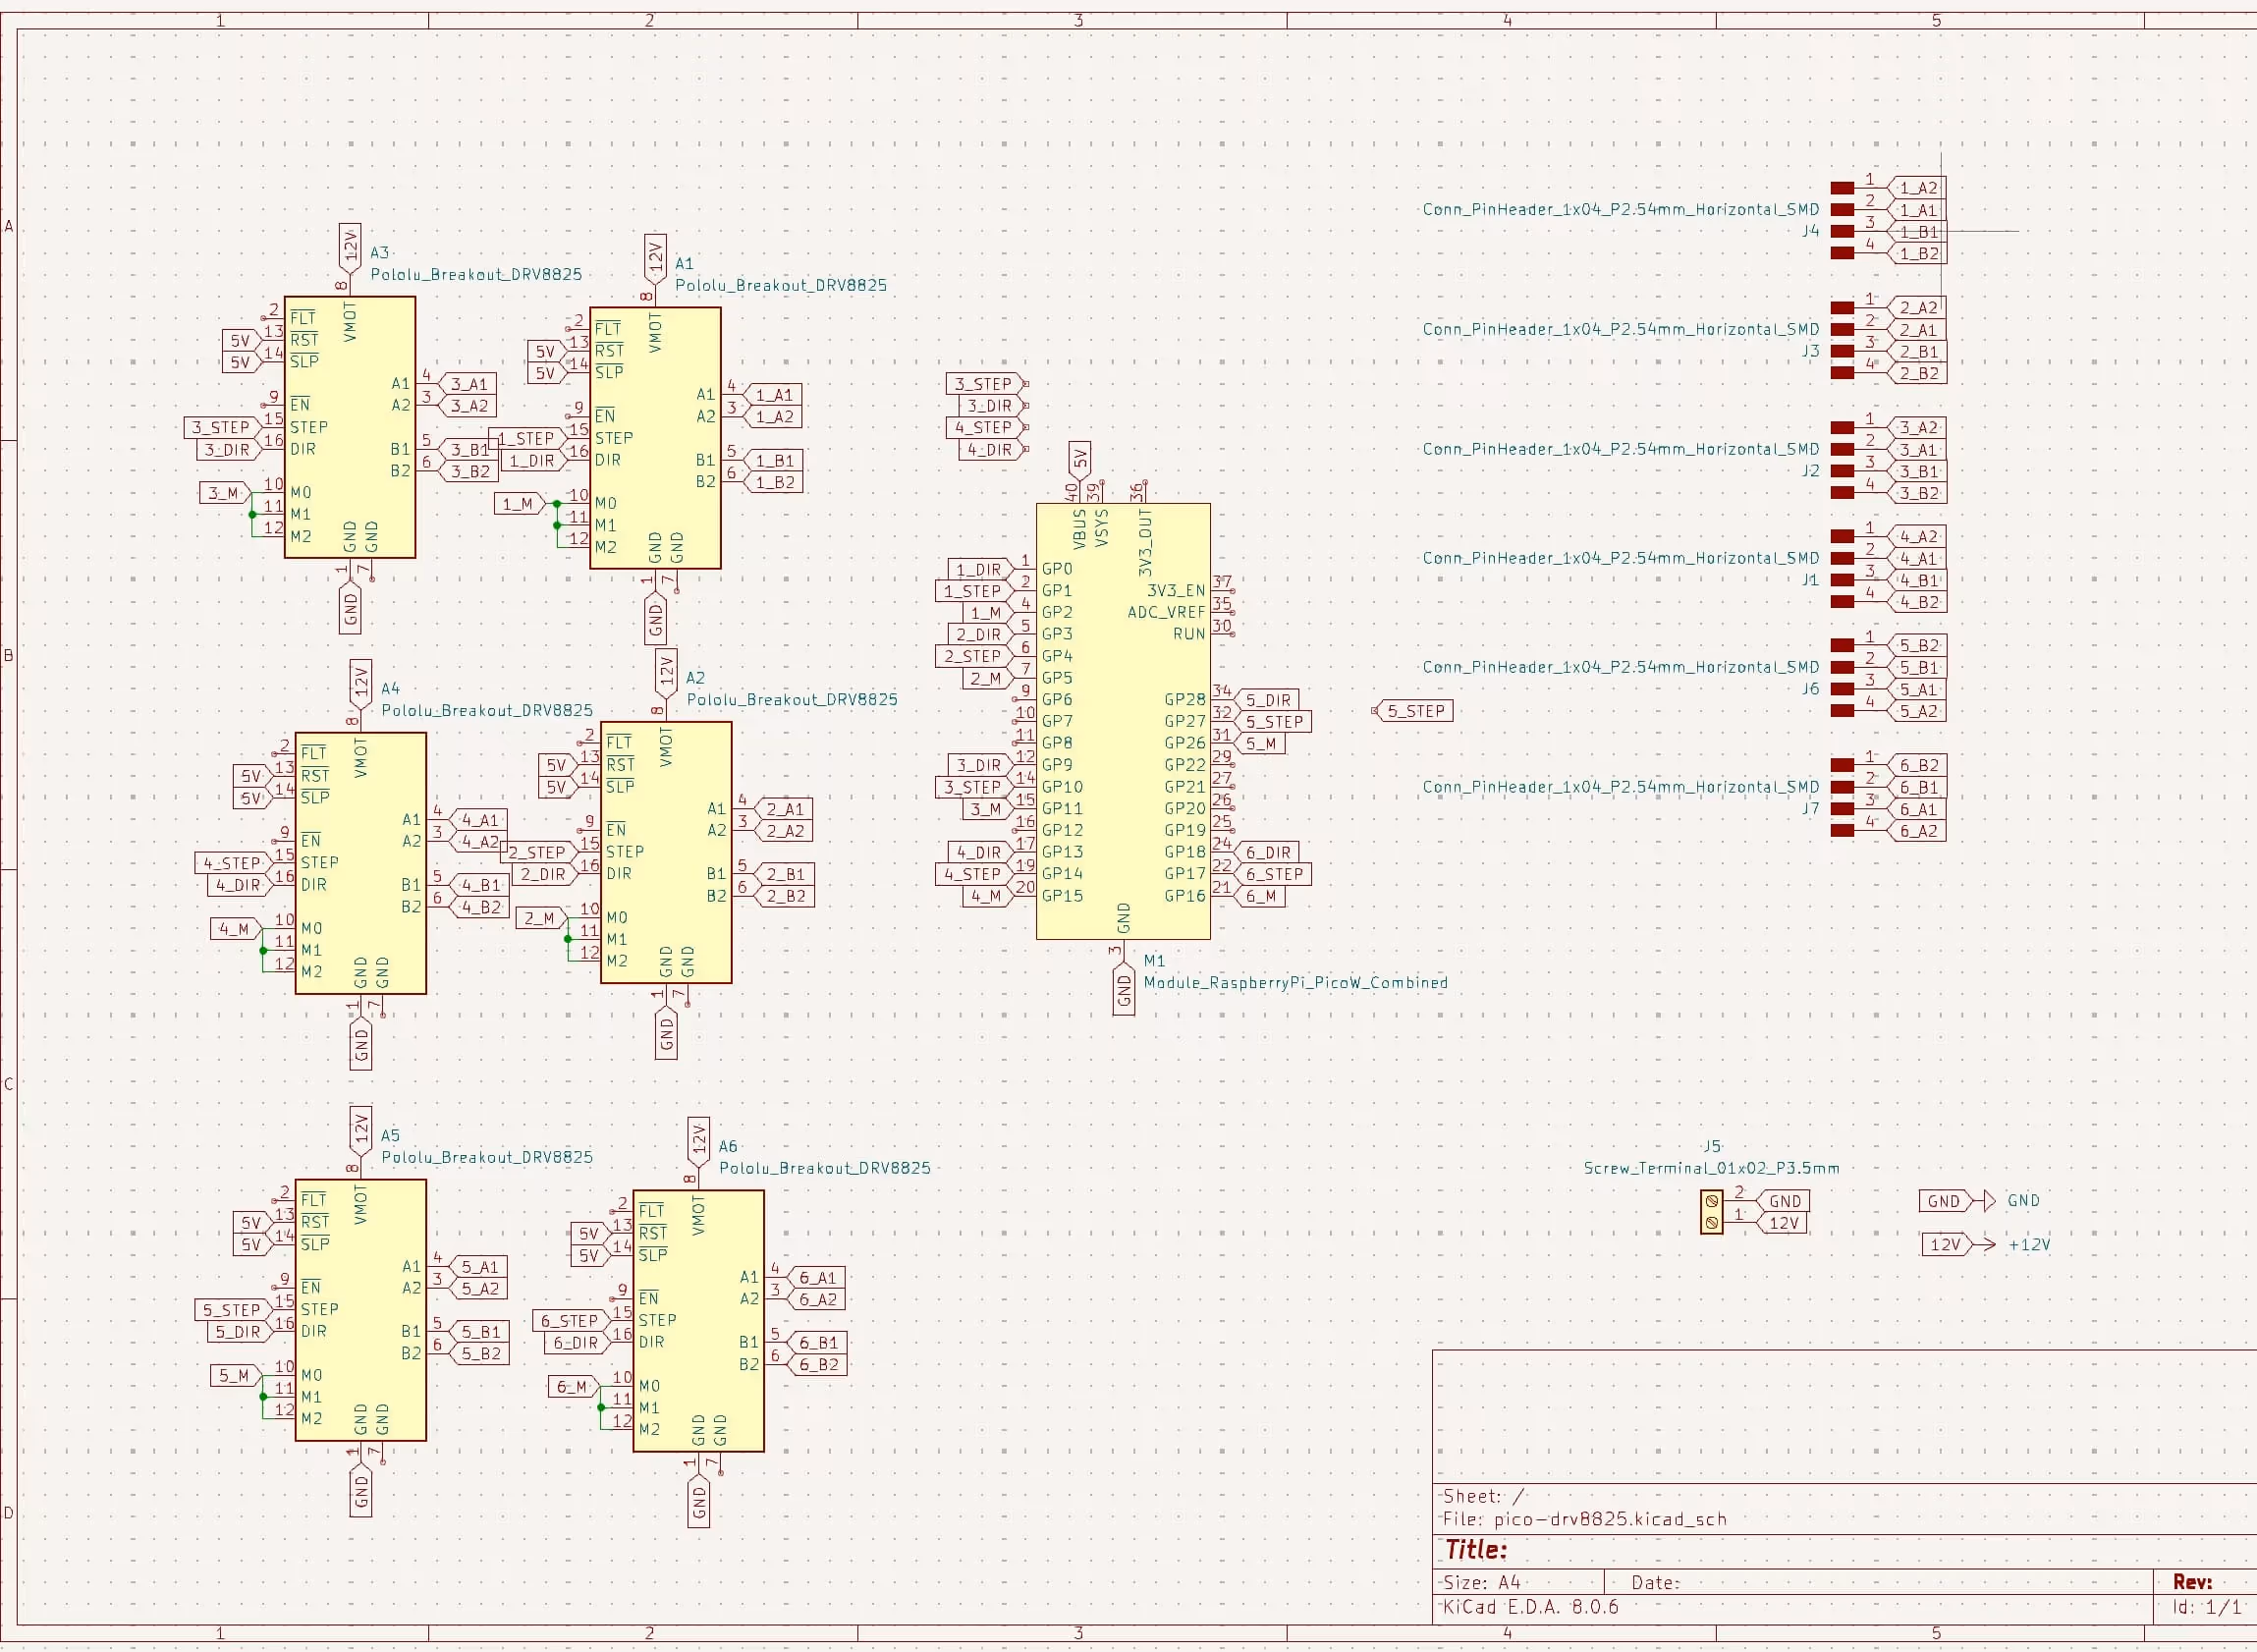Click the +12V power port symbol
2257x1652 pixels.
(x=1990, y=1245)
